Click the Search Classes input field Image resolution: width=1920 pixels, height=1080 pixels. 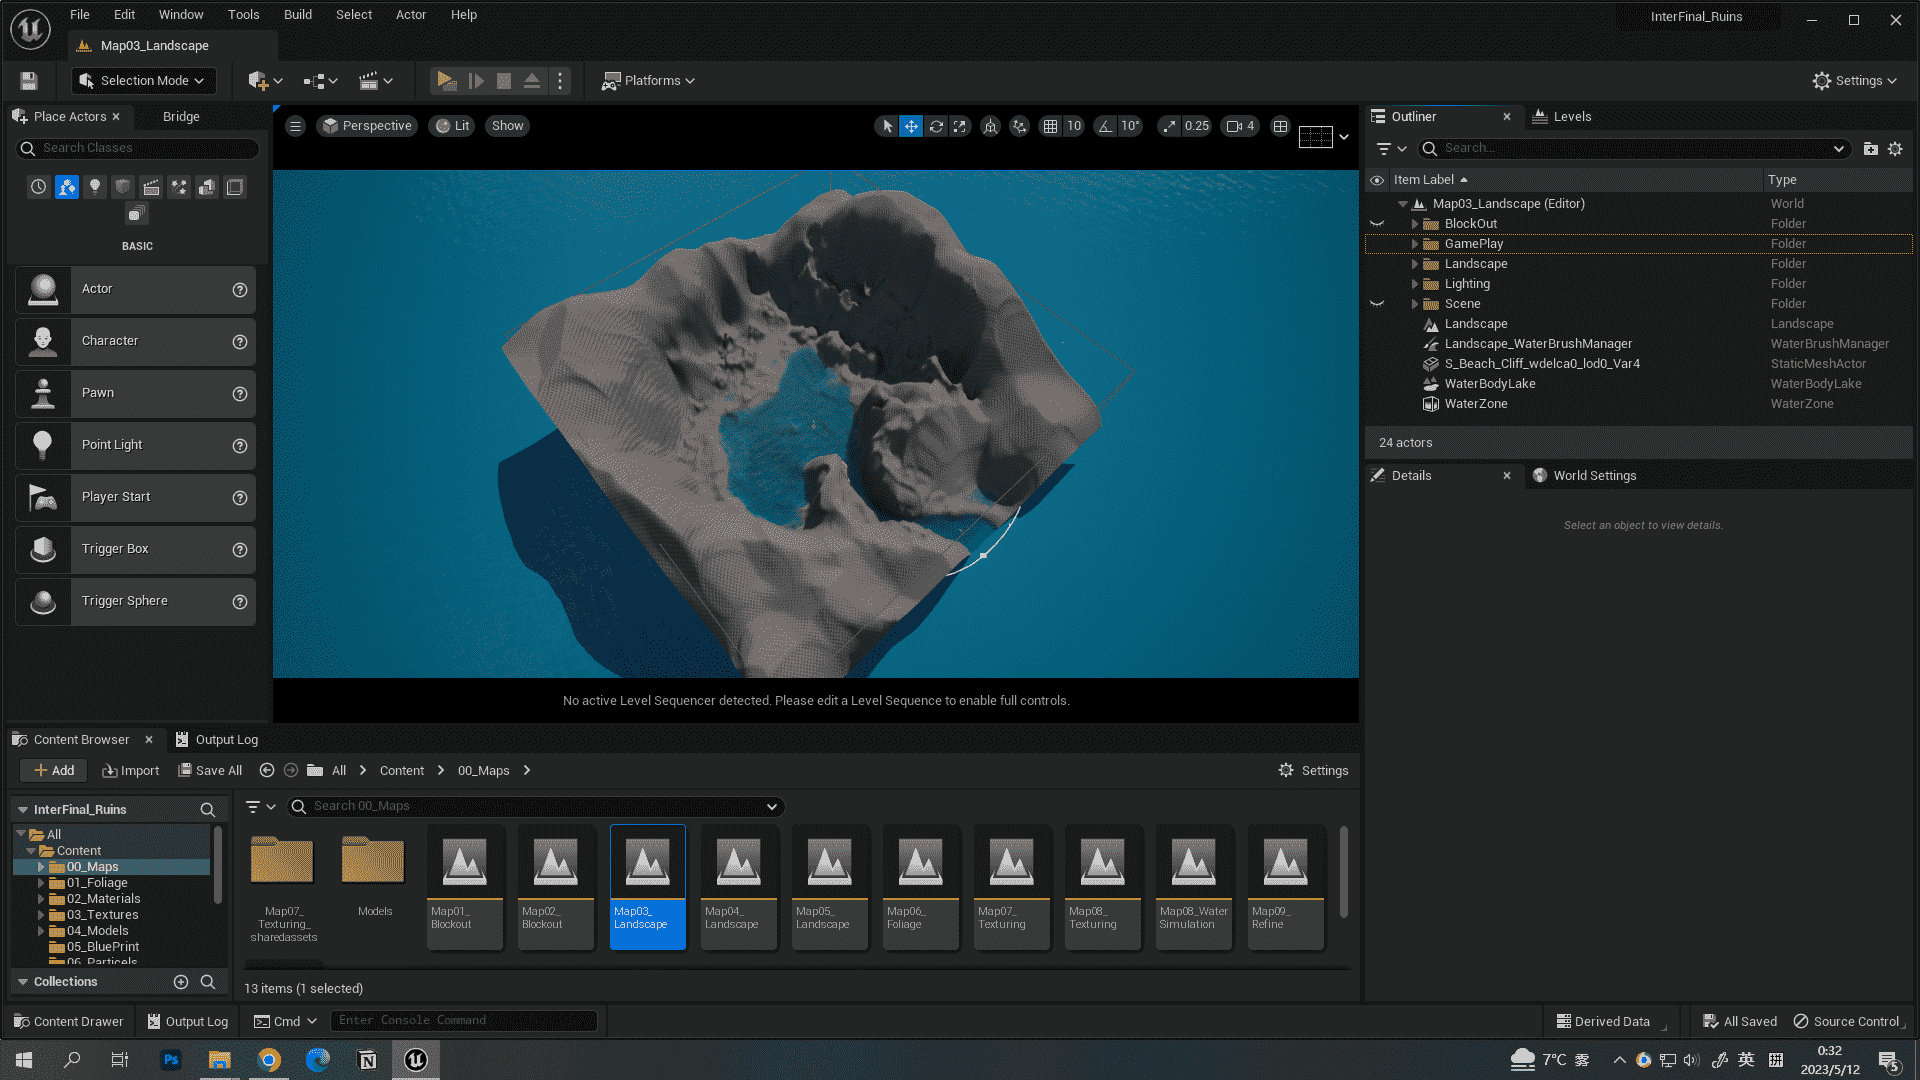click(135, 148)
